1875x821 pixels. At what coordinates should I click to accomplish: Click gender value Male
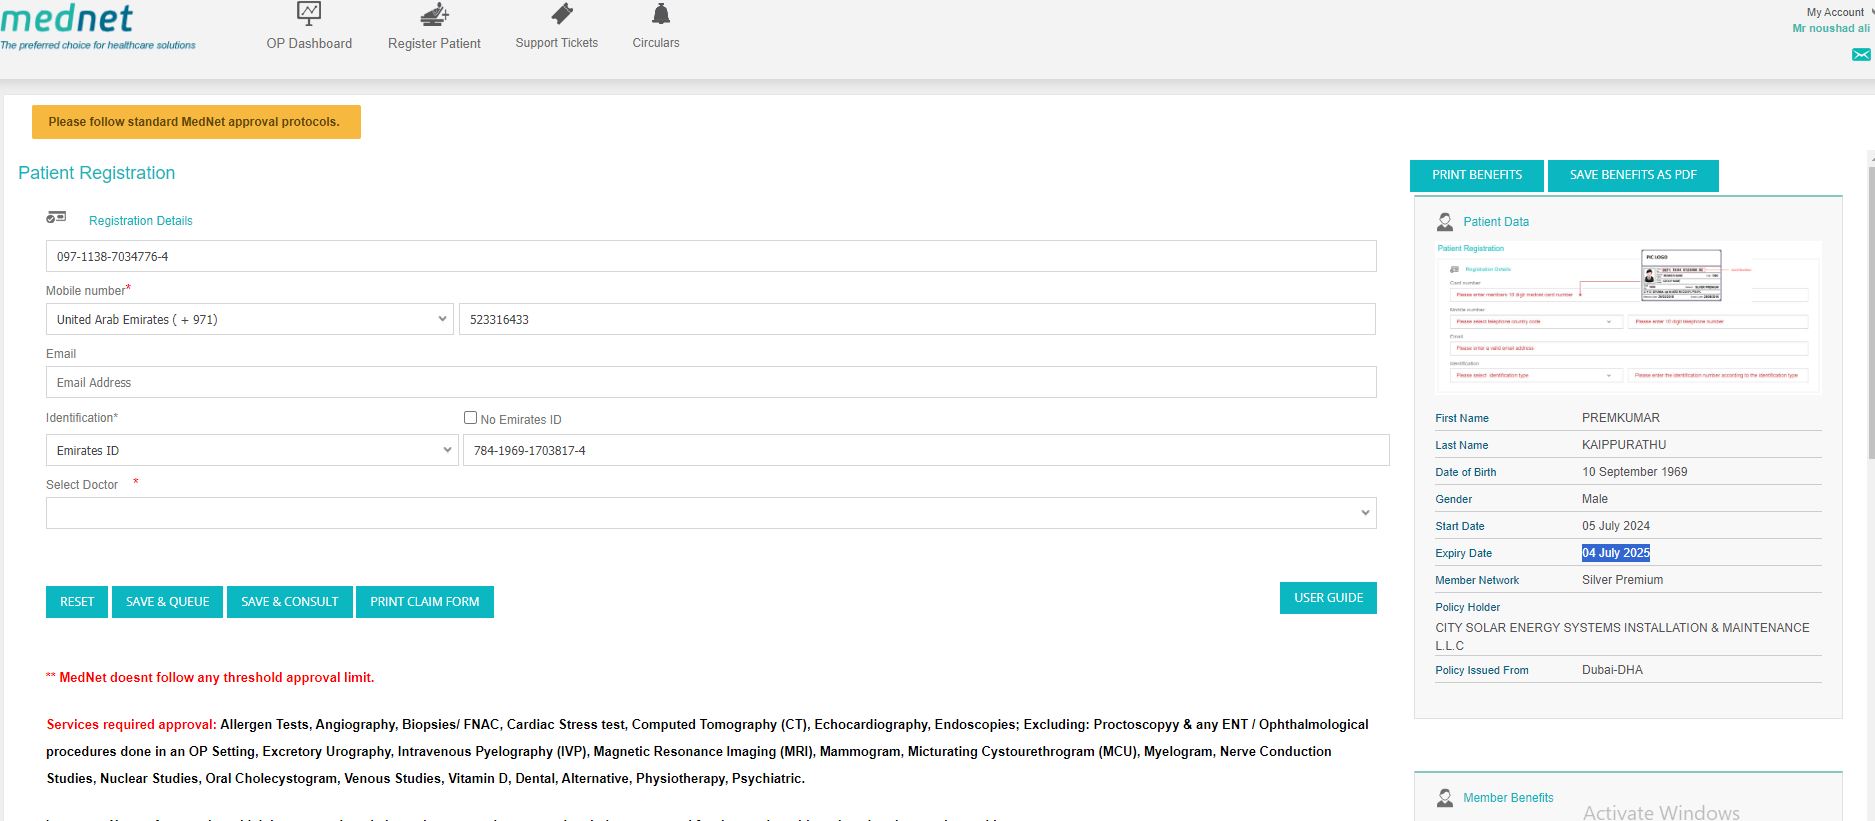(1595, 499)
